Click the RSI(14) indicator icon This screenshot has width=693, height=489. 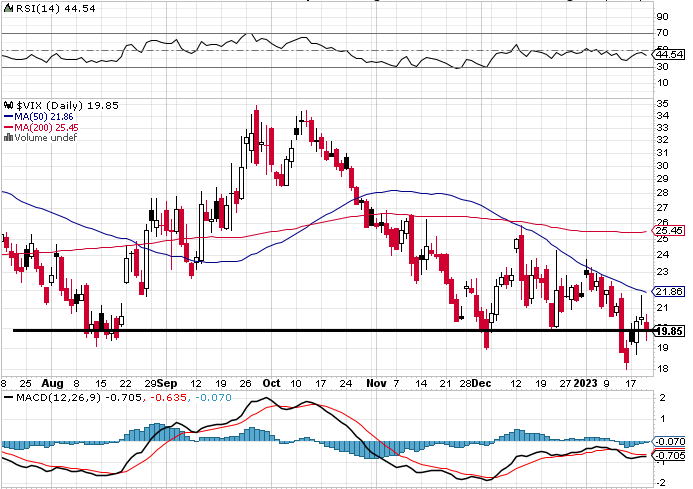(x=8, y=8)
